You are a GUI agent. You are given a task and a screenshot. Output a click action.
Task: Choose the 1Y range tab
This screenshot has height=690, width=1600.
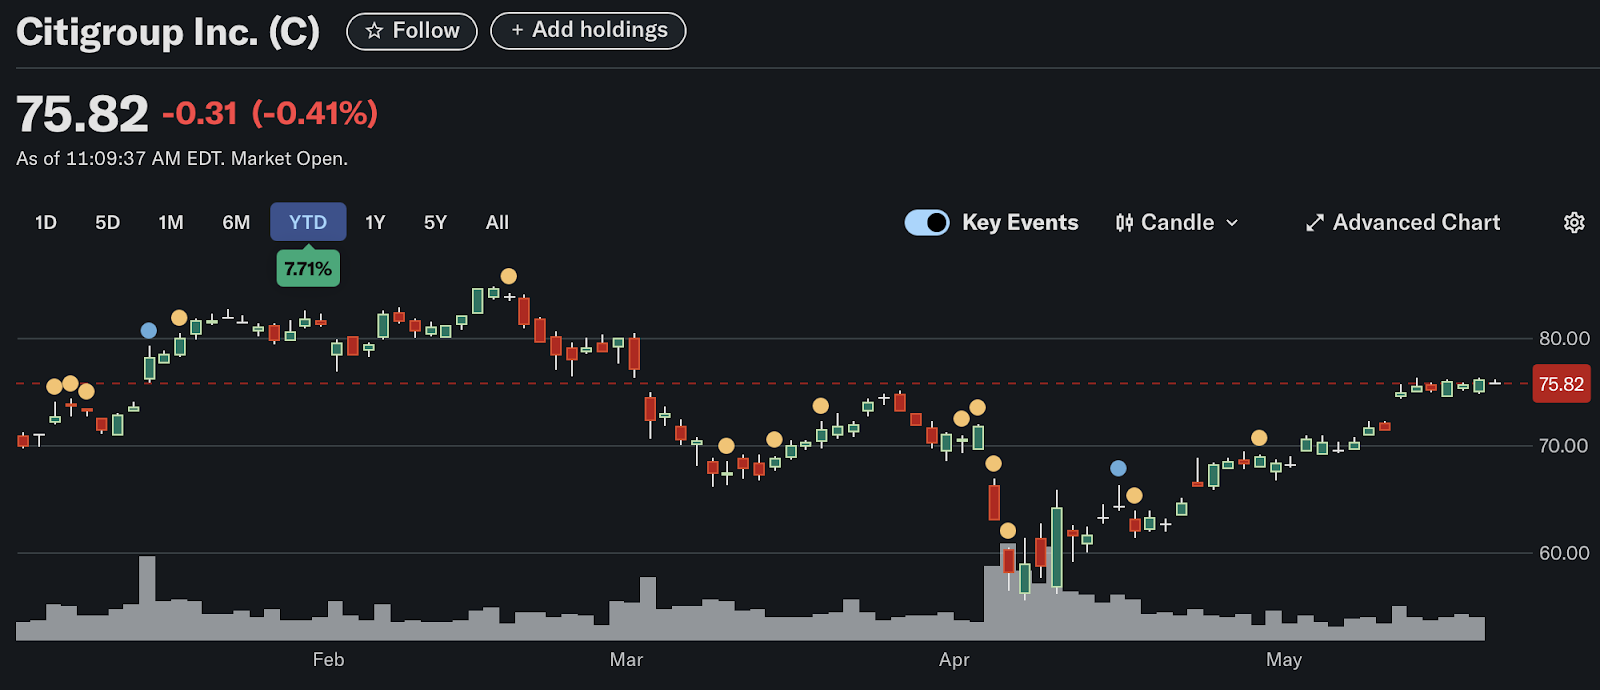pyautogui.click(x=375, y=222)
